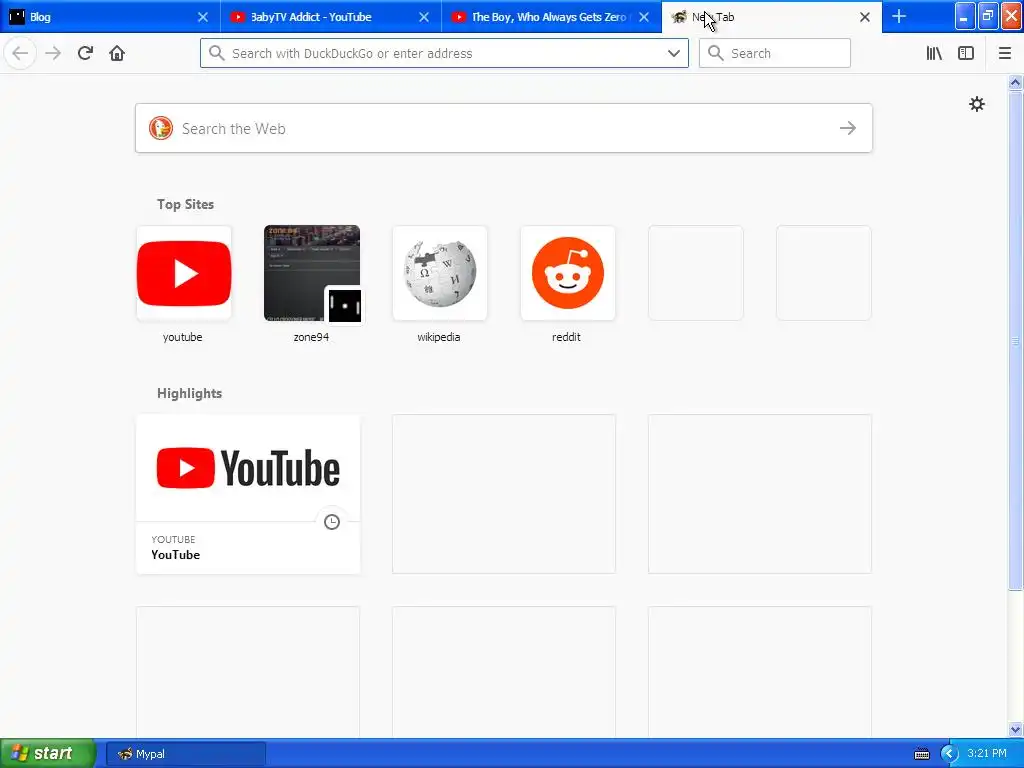Focus the Search the Web box
Screen dimensions: 1024x768
pyautogui.click(x=504, y=128)
